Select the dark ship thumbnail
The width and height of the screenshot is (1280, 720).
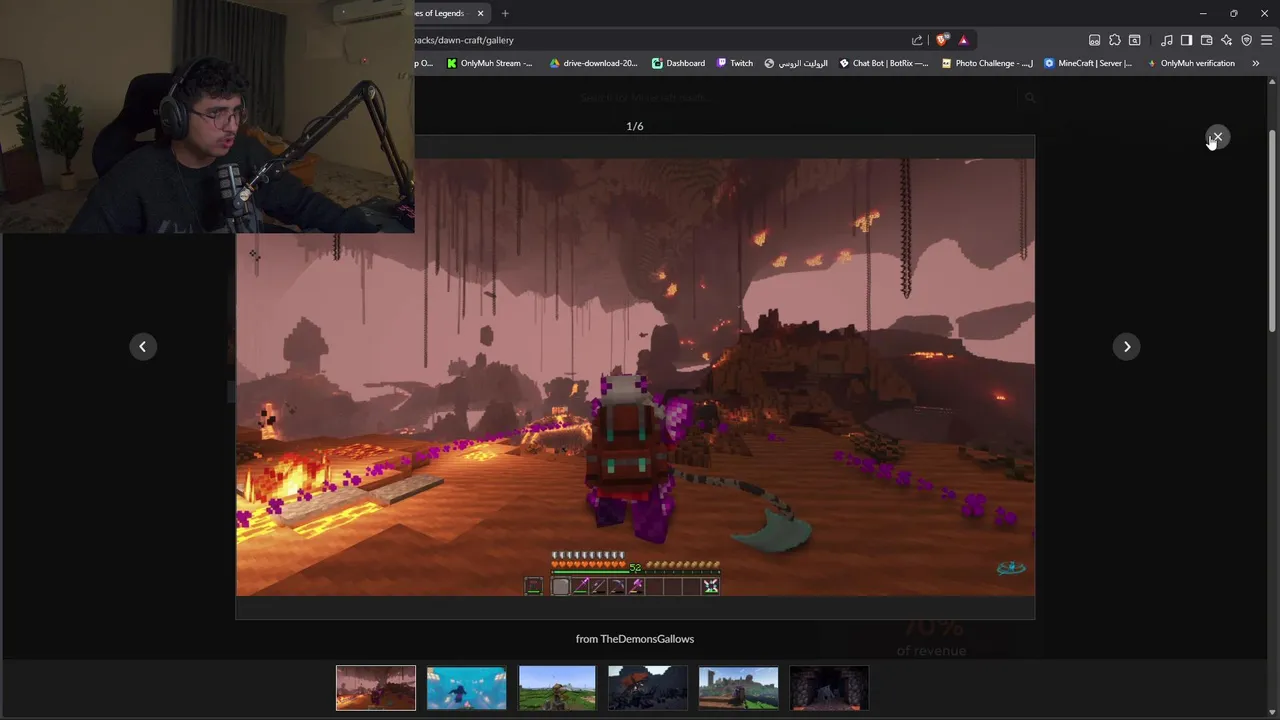coord(648,688)
